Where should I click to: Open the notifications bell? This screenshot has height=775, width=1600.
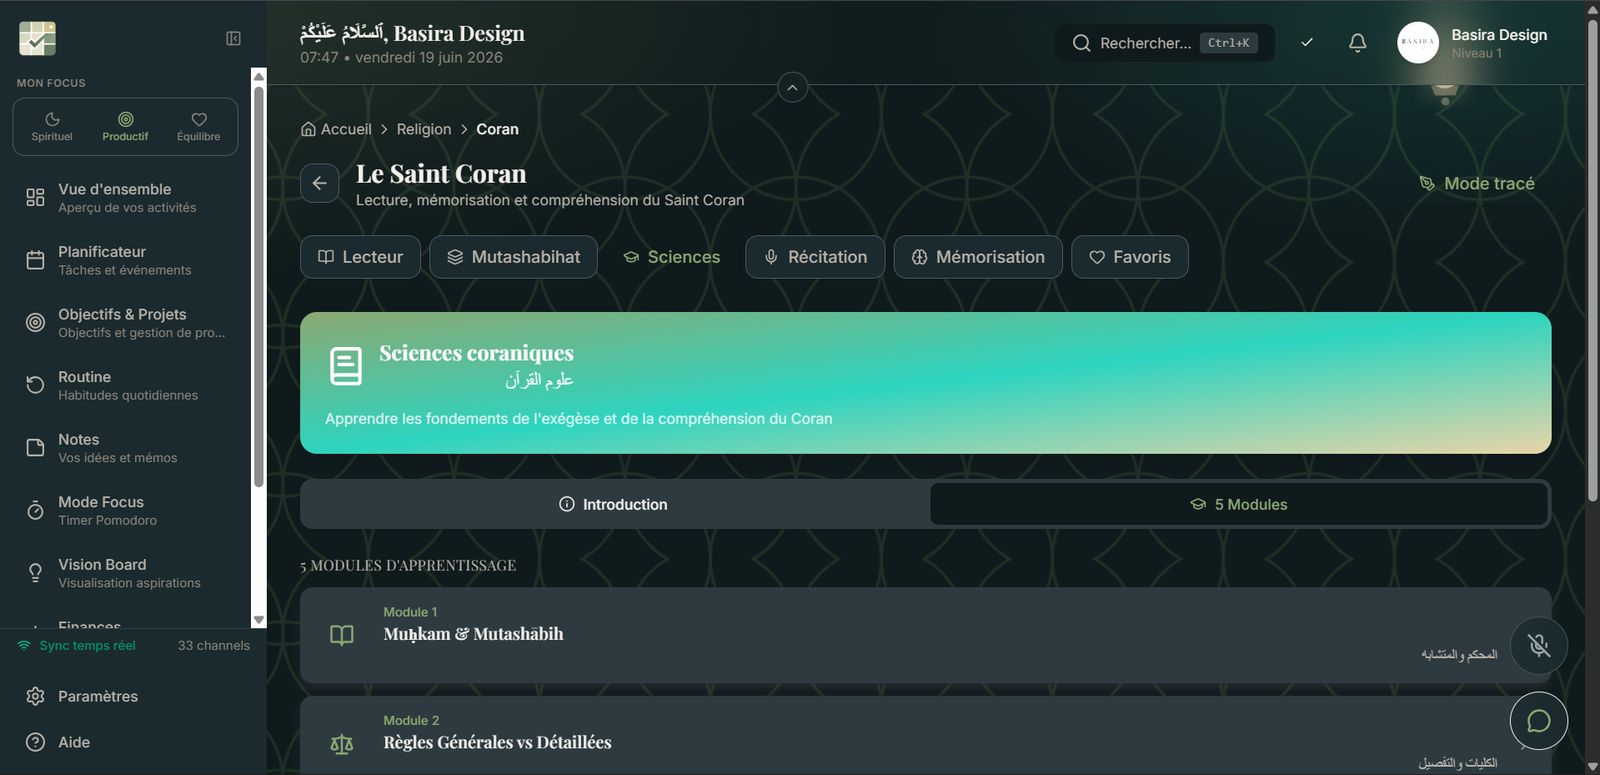coord(1357,42)
